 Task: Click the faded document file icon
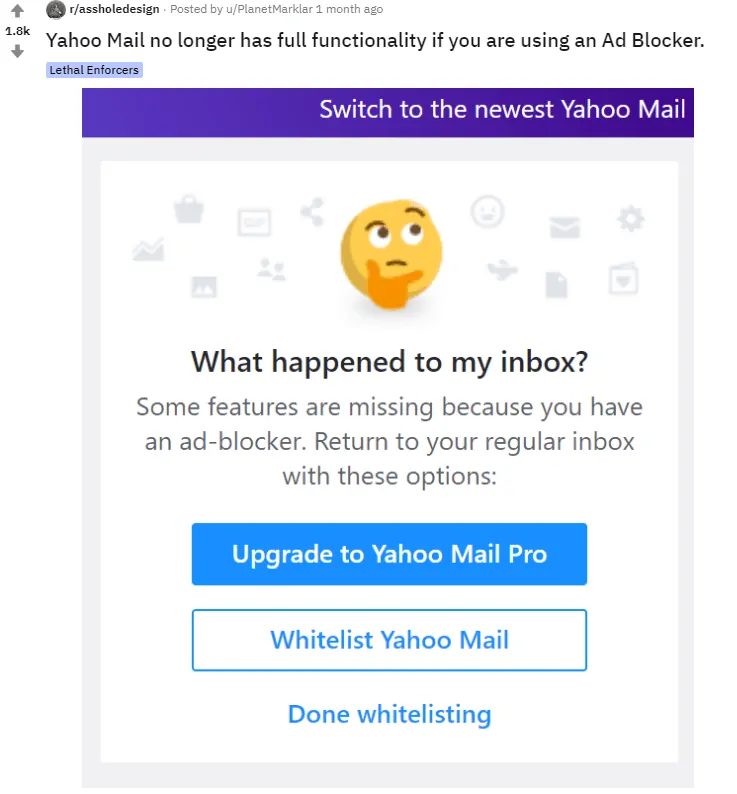pyautogui.click(x=556, y=284)
